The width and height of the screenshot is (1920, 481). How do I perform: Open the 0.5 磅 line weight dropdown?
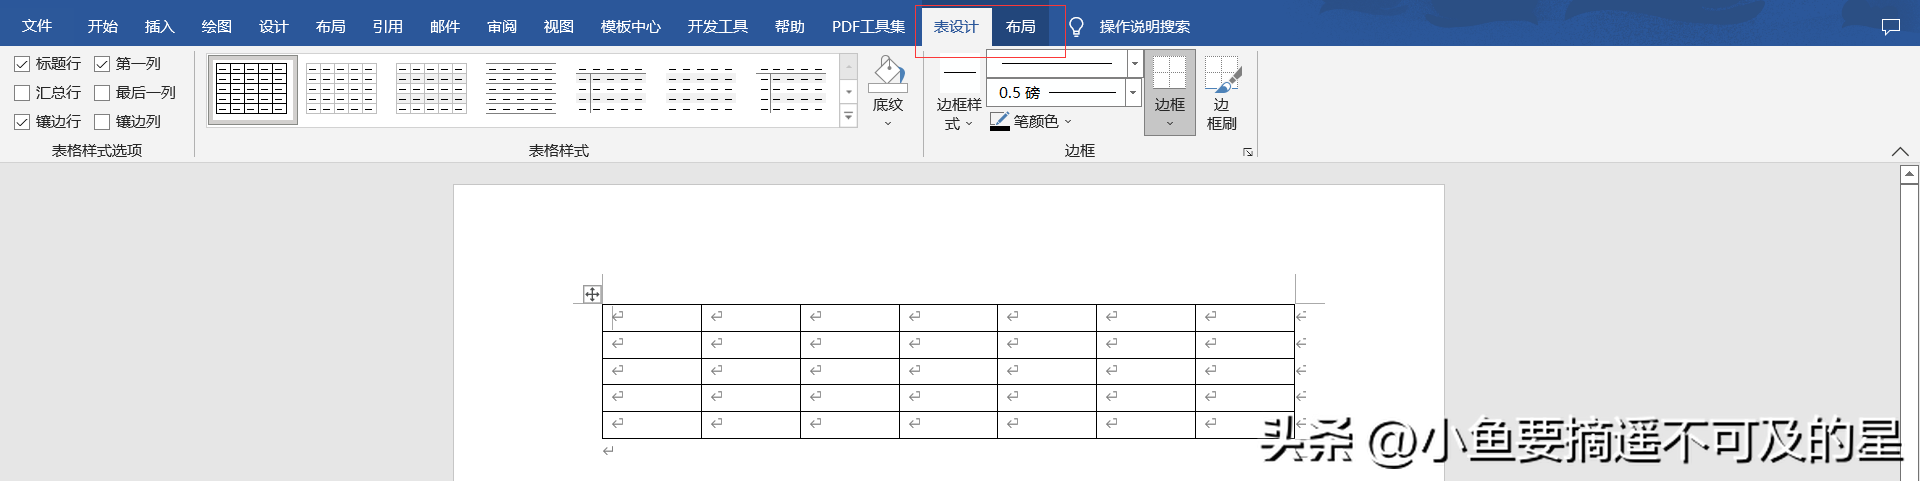point(1133,93)
